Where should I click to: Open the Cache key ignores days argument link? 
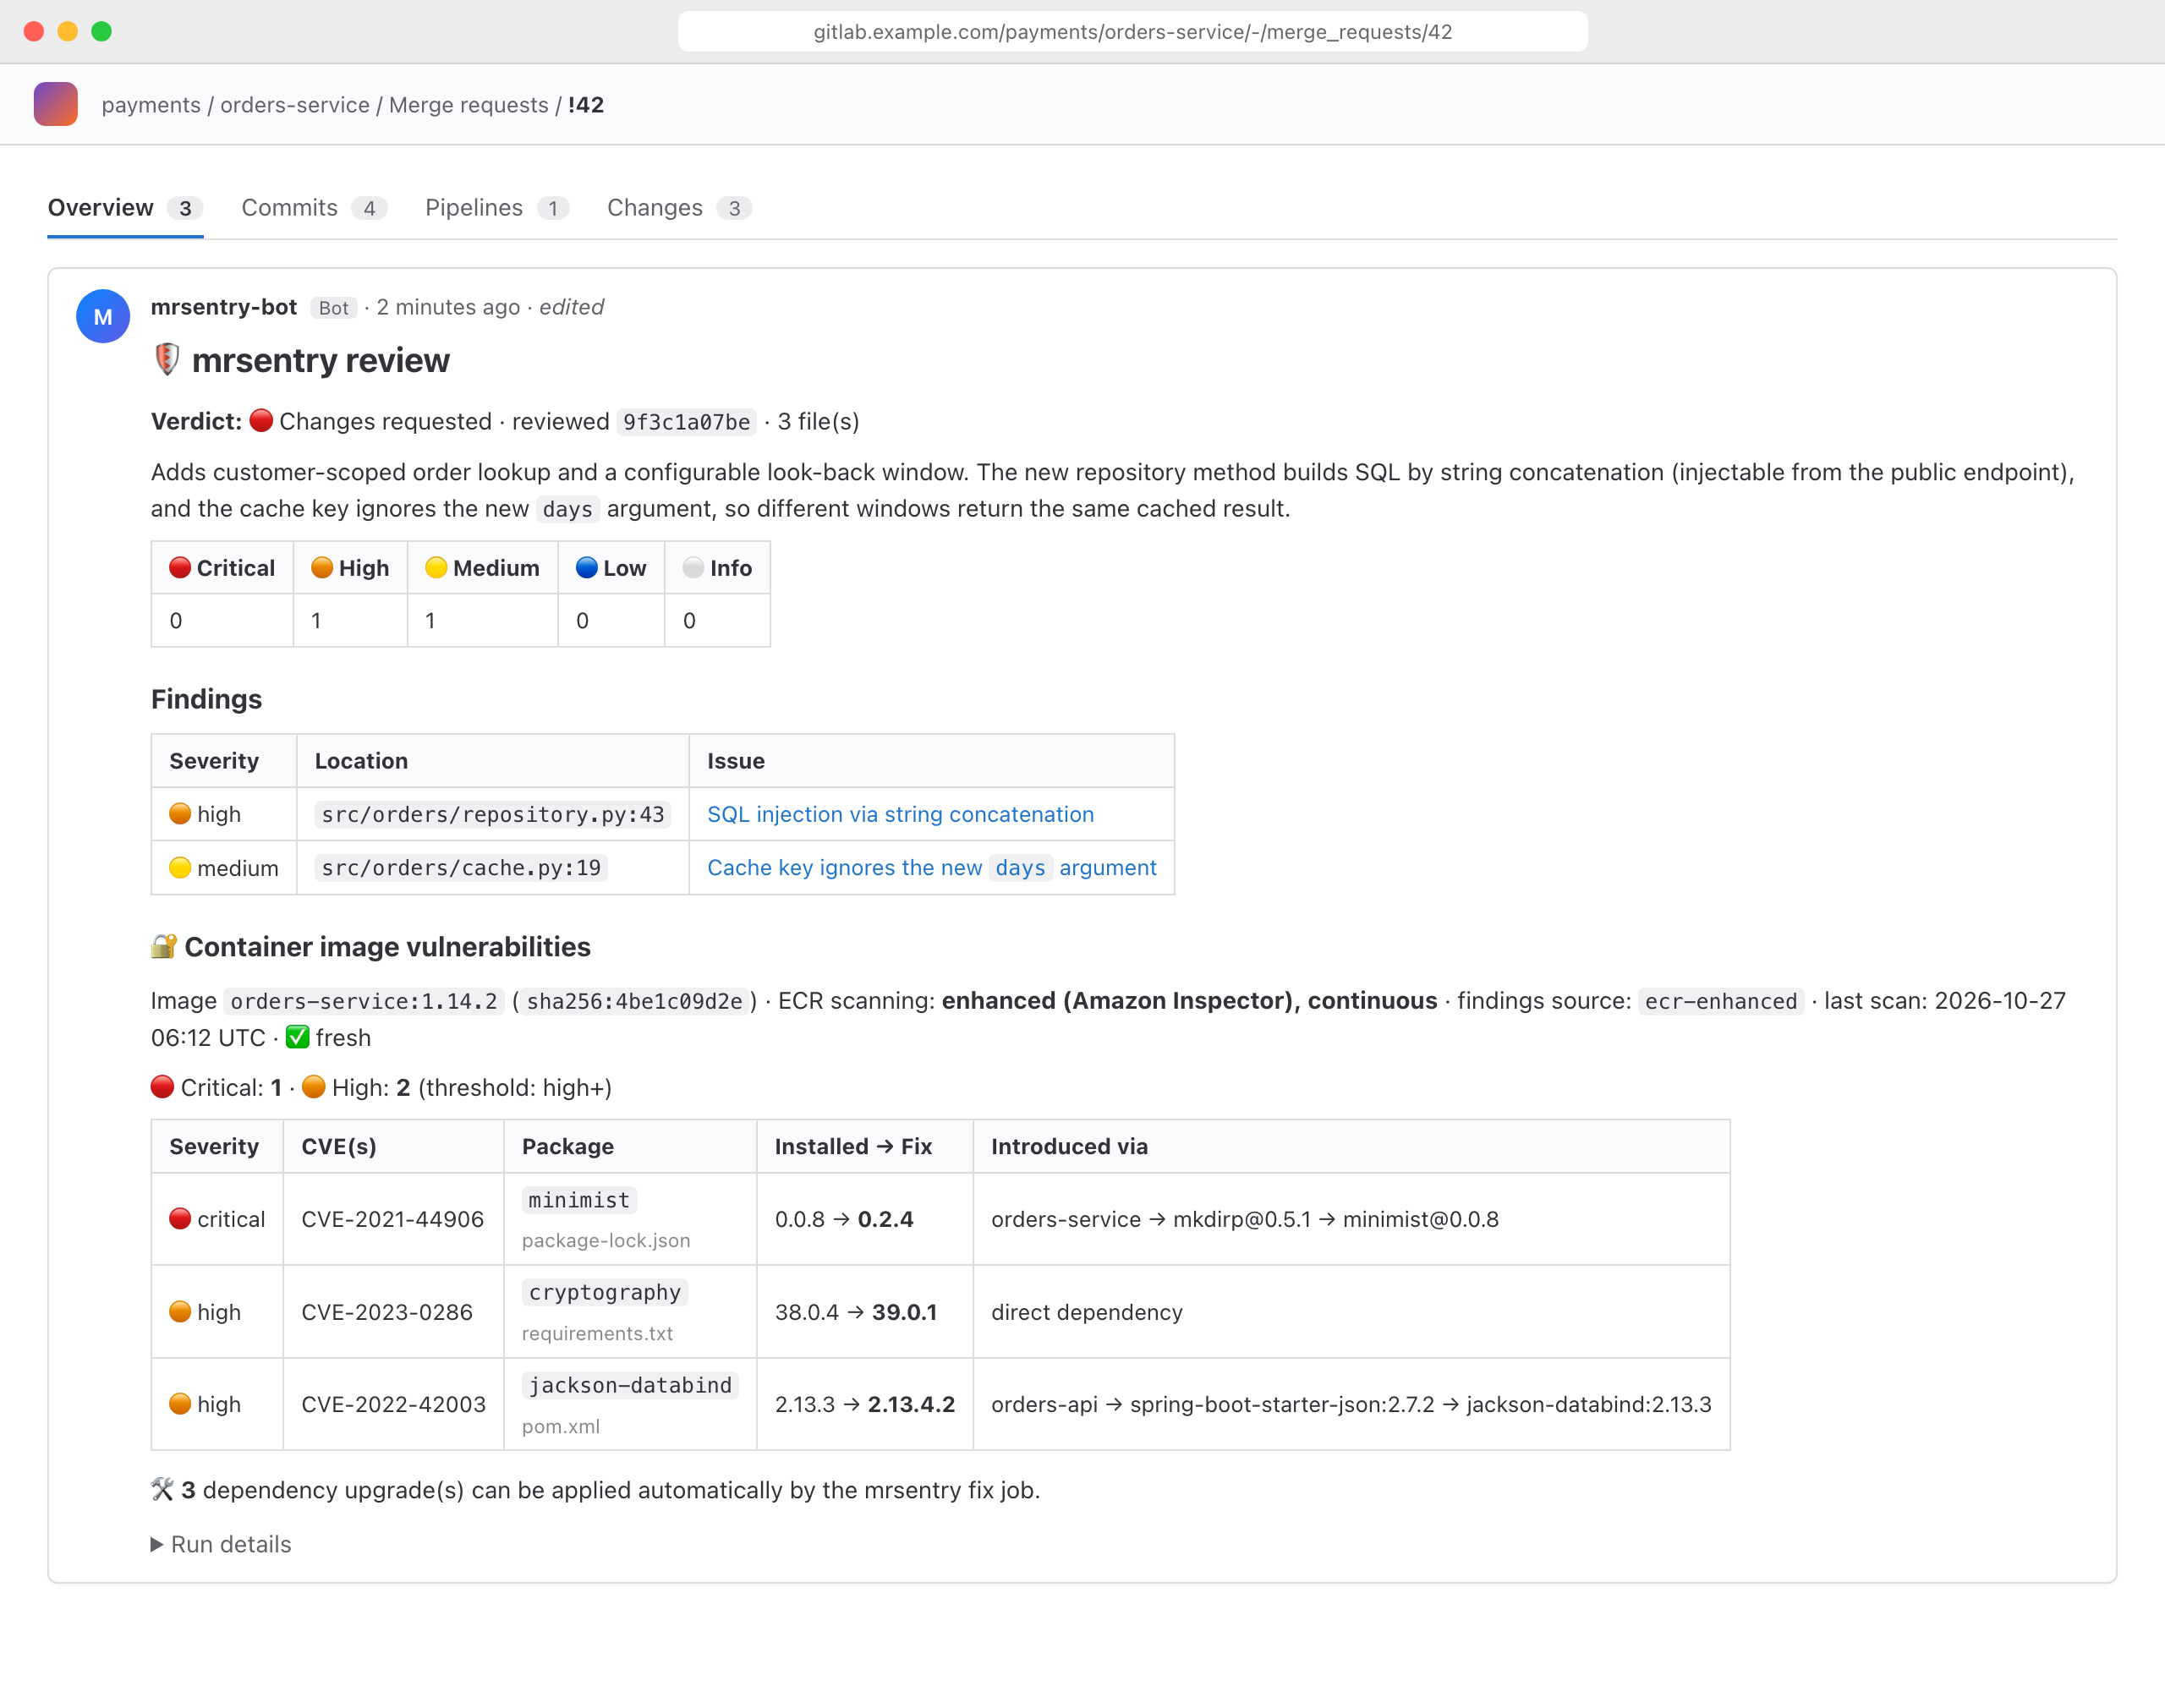click(931, 868)
